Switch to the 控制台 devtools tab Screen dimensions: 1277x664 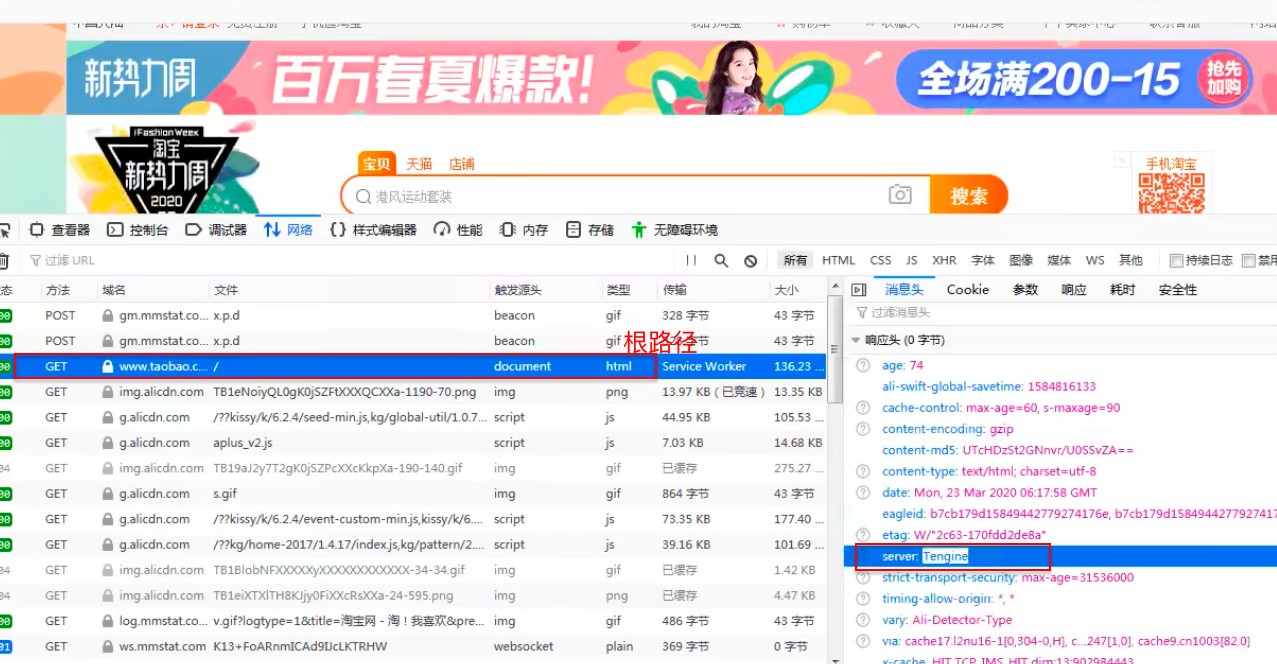(x=138, y=230)
